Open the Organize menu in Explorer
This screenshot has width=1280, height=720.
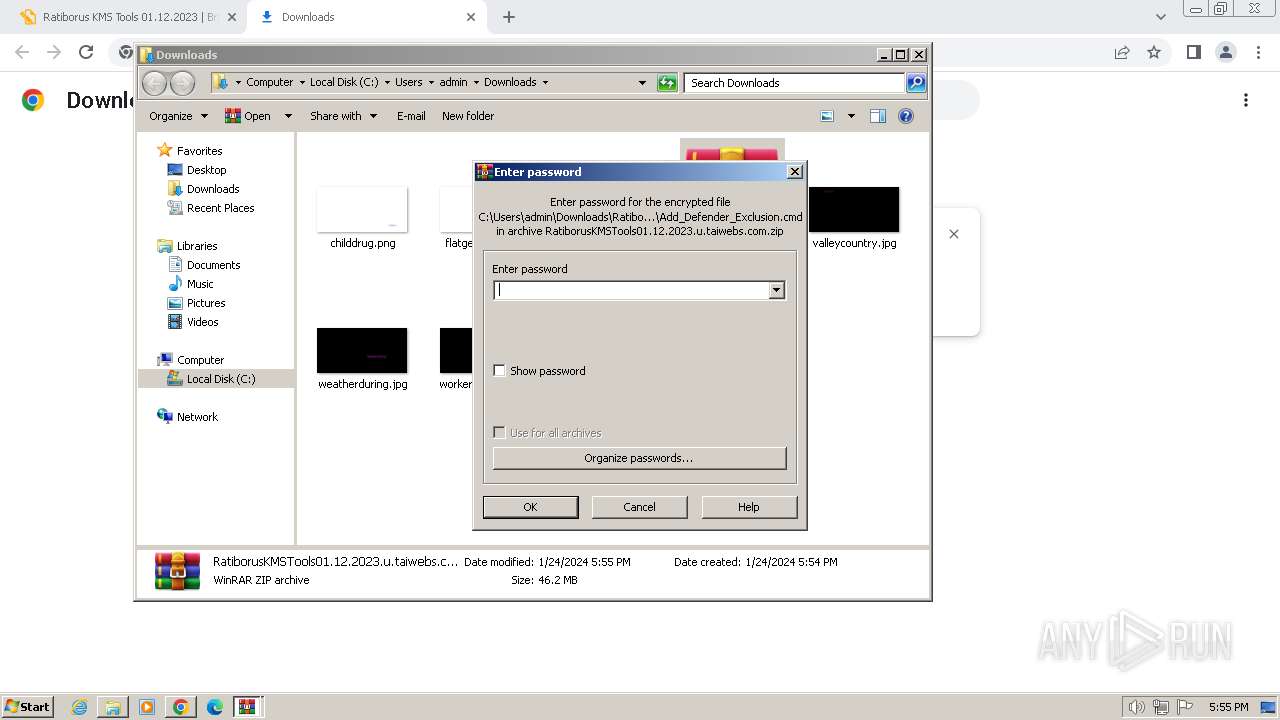178,116
